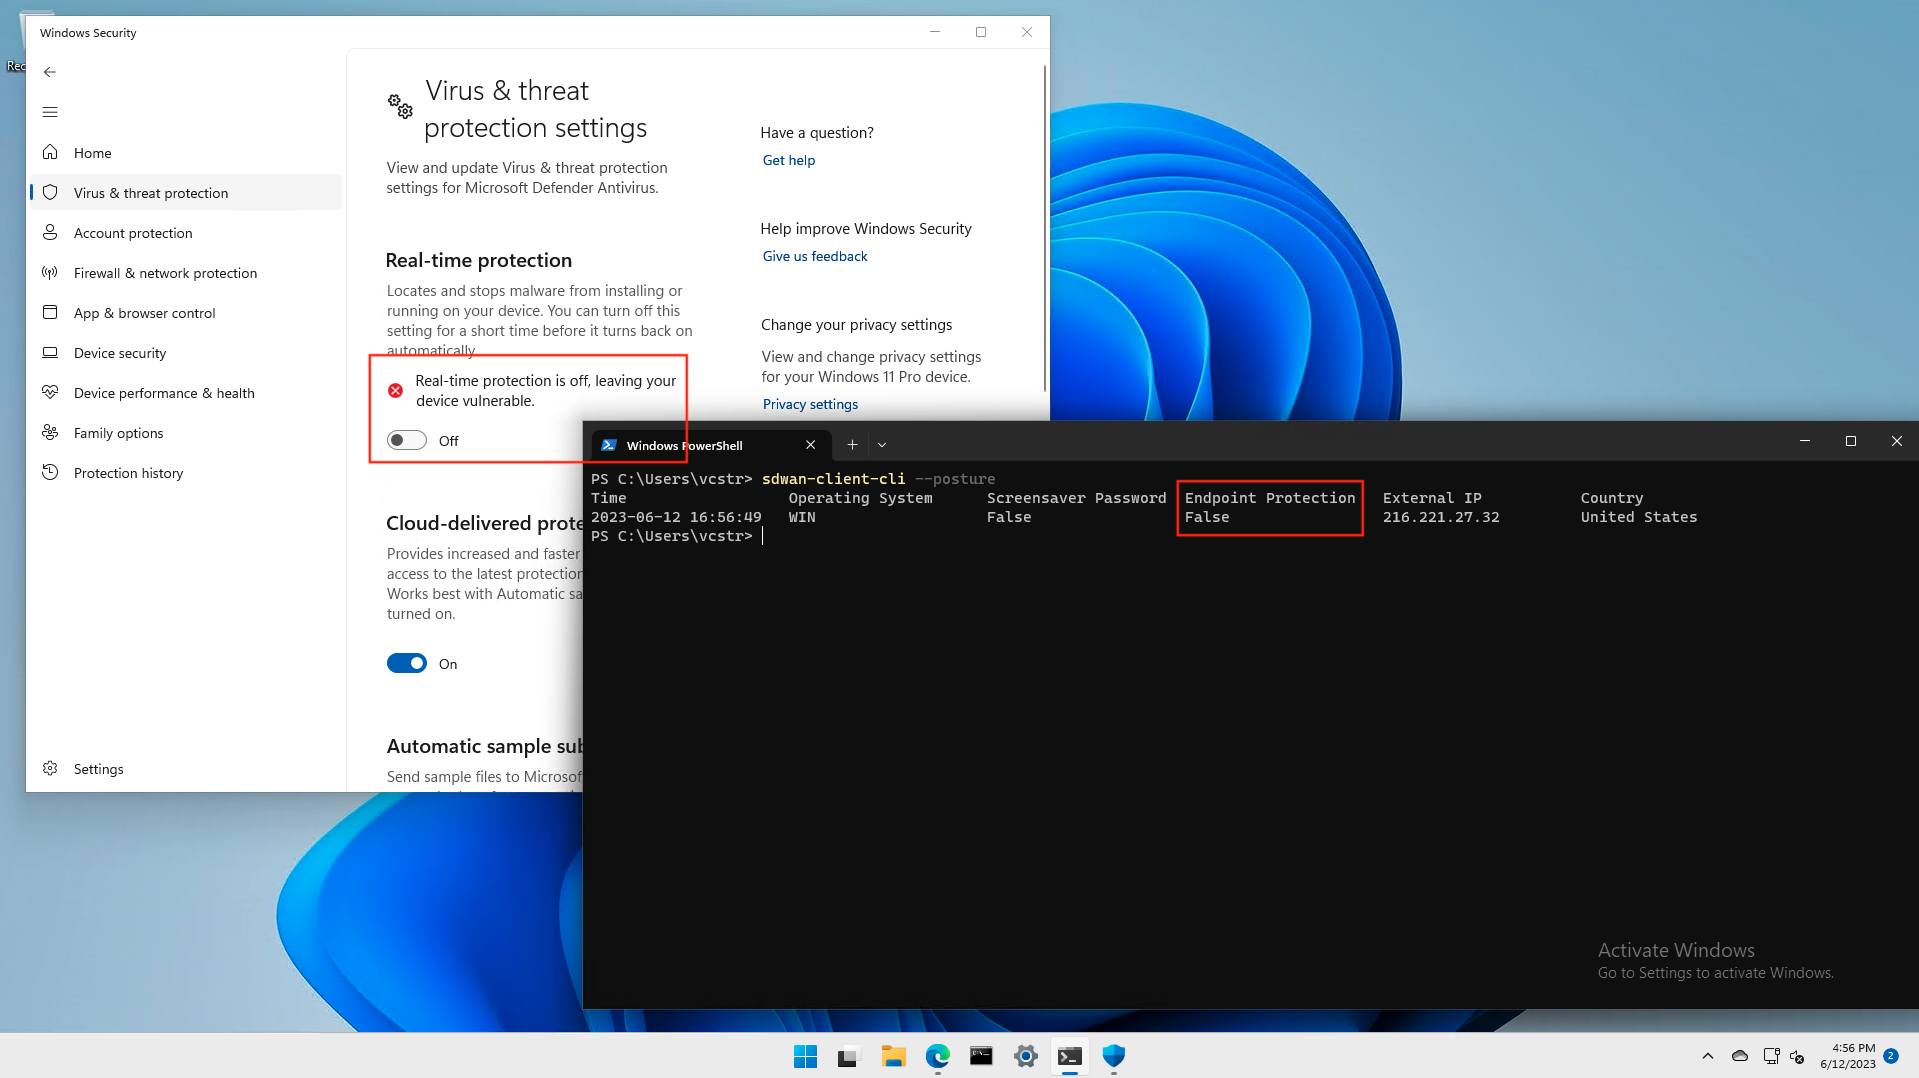Maximize the PowerShell terminal window
The image size is (1919, 1078).
pos(1851,441)
